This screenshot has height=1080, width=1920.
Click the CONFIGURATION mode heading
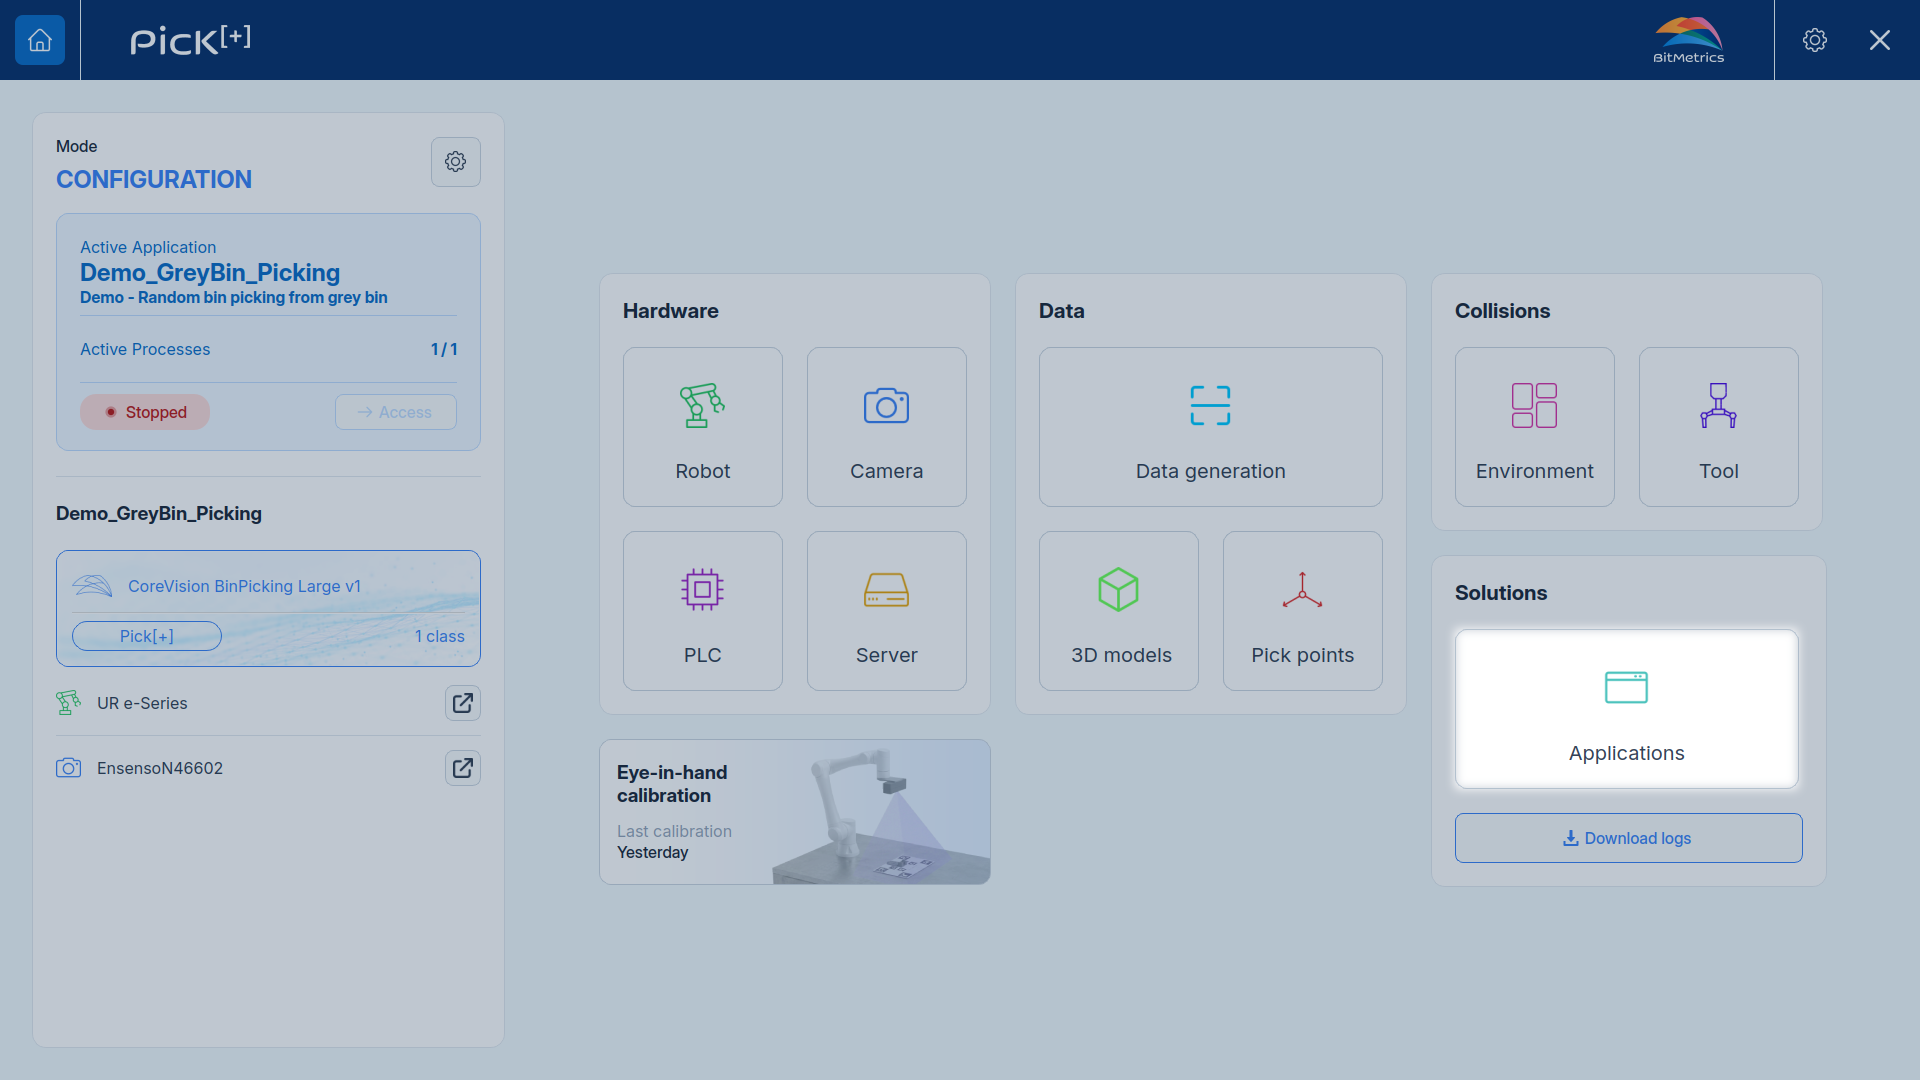tap(154, 179)
